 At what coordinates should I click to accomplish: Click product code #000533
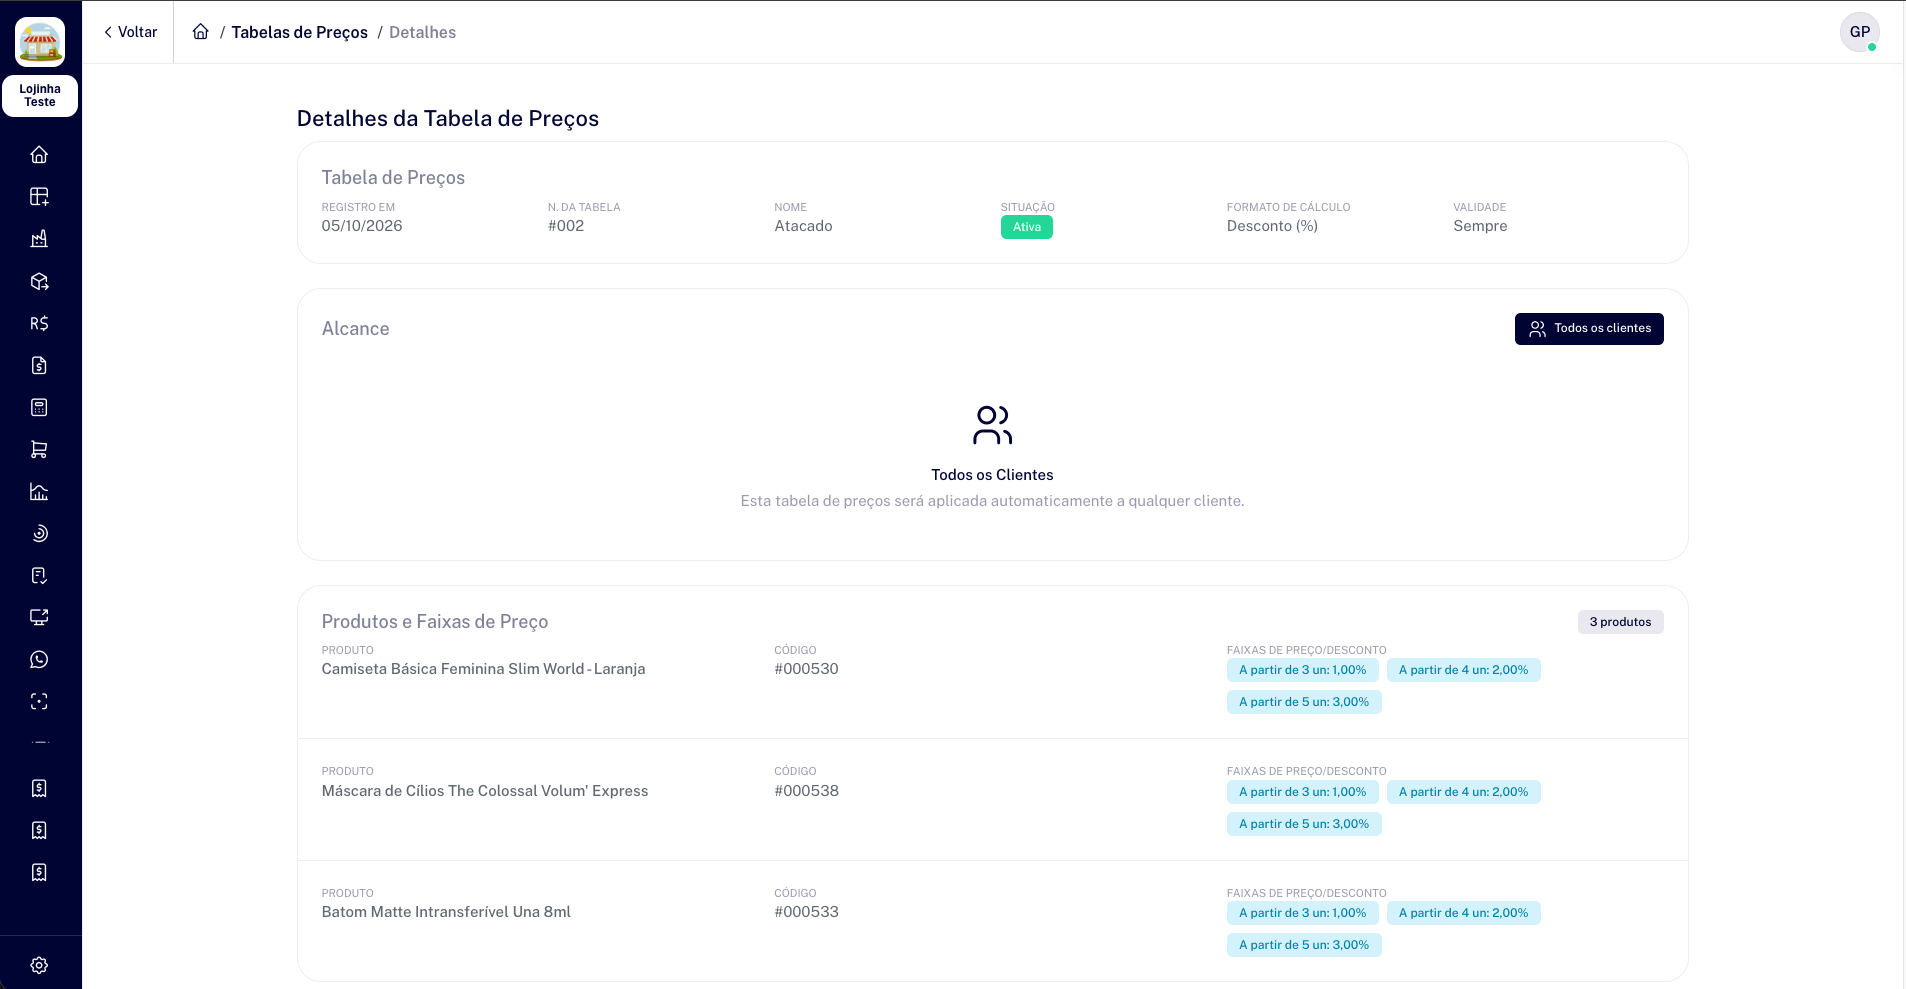806,912
